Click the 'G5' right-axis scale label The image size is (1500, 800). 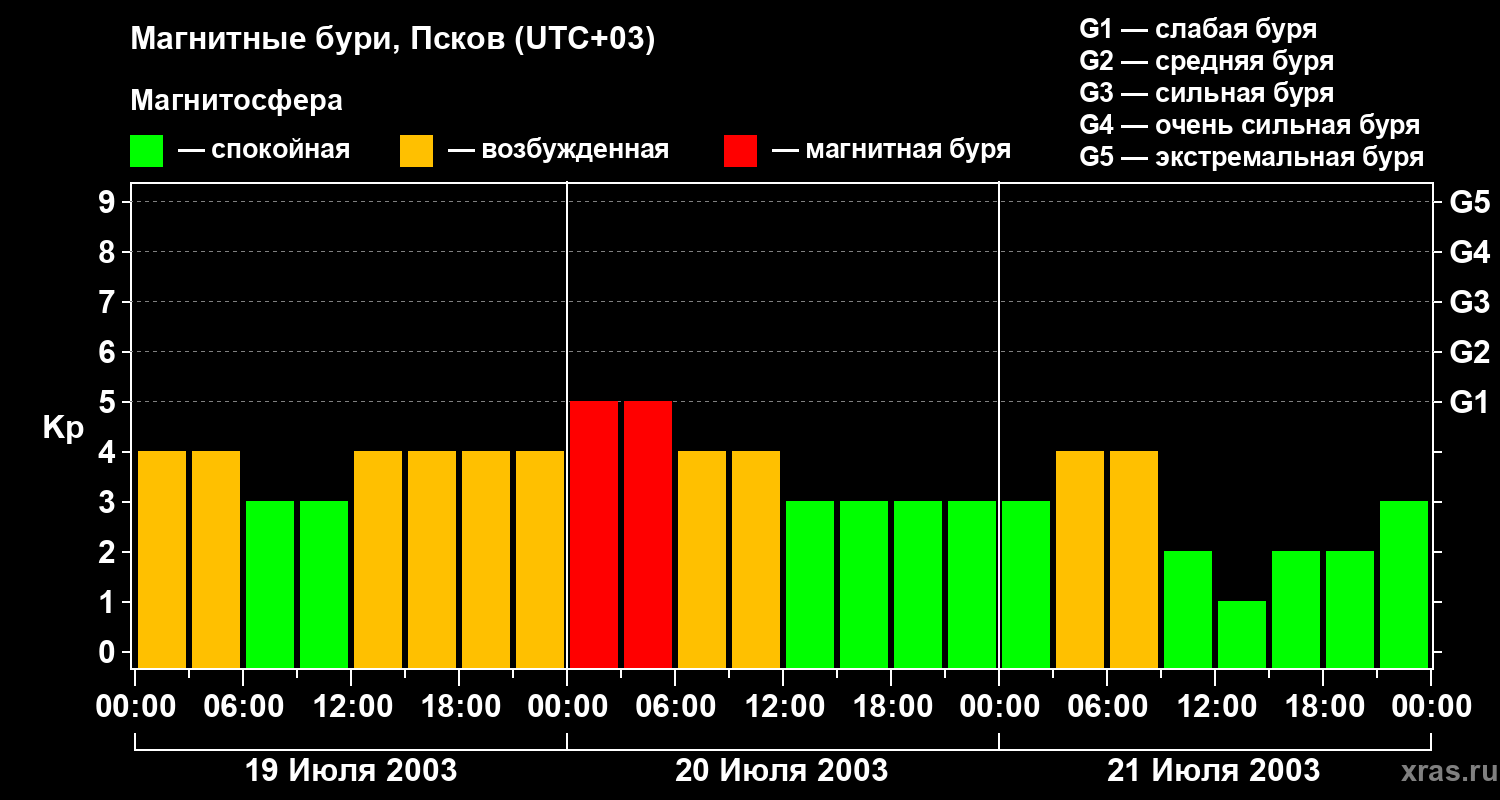click(x=1469, y=202)
